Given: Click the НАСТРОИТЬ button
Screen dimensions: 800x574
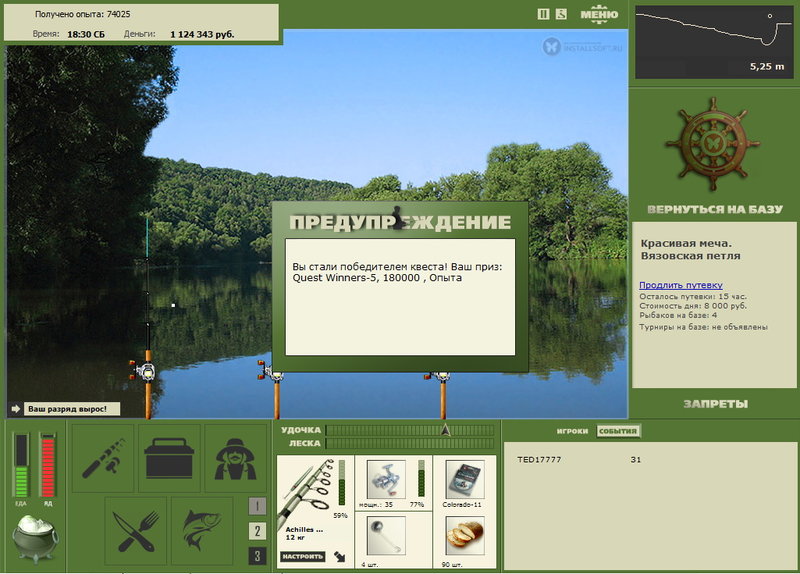Looking at the screenshot, I should 302,557.
